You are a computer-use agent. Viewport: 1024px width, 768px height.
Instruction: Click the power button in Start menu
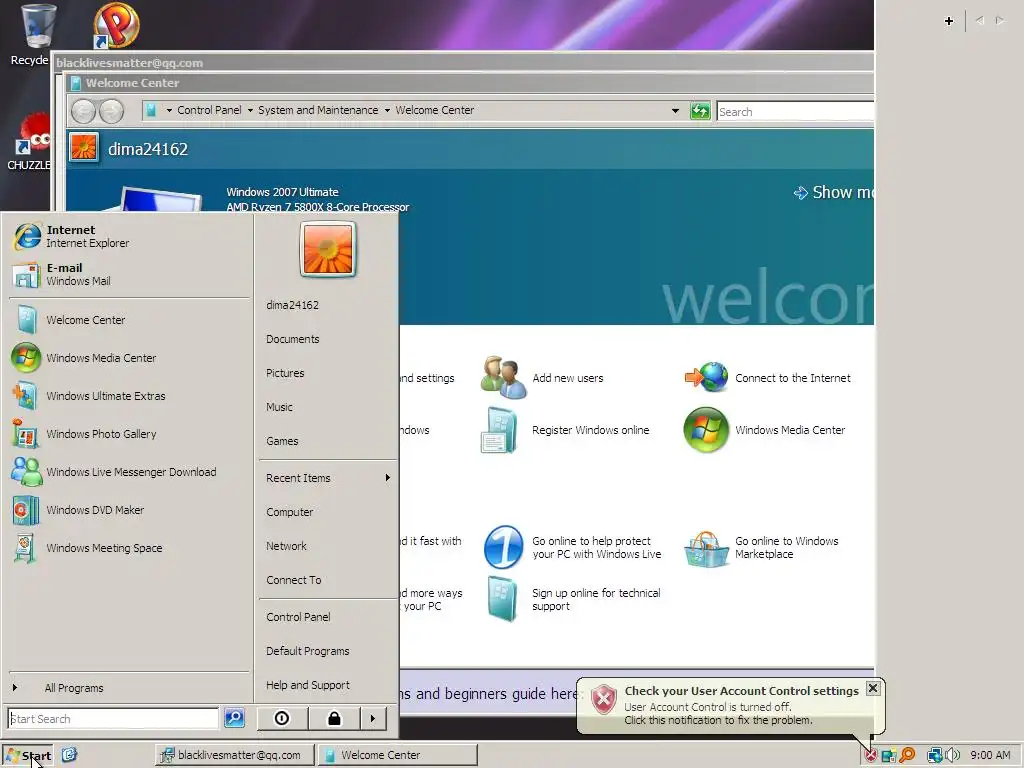pos(282,718)
